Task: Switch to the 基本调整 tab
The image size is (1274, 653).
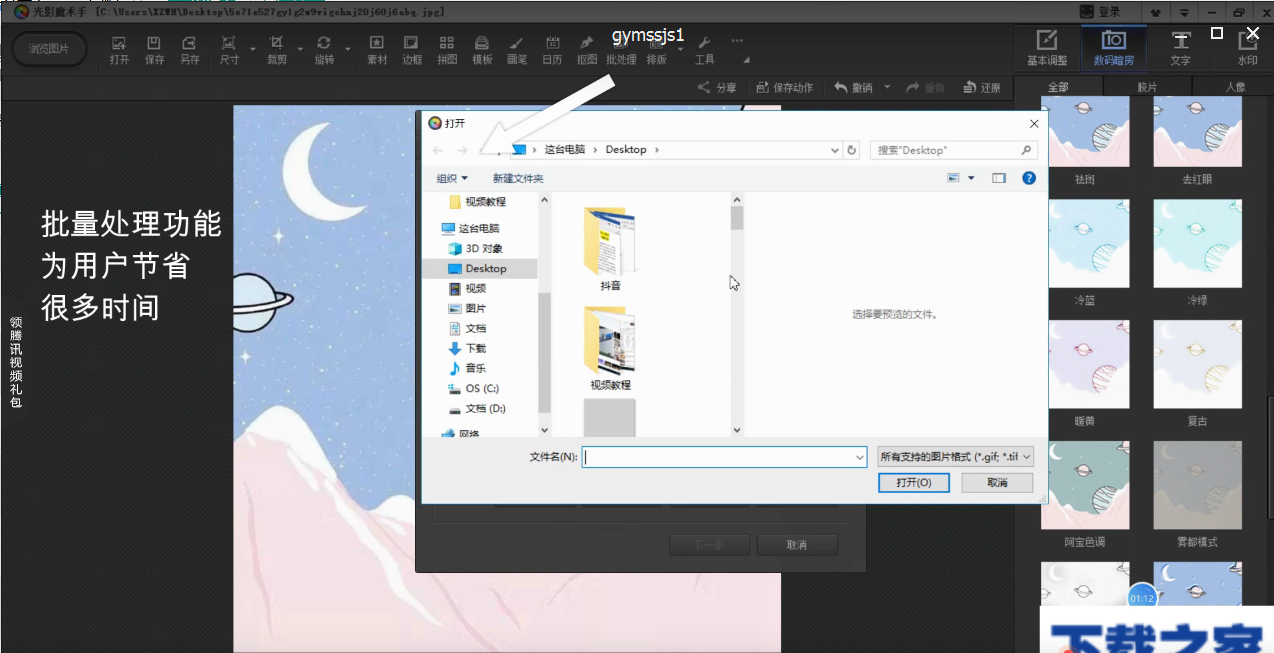Action: click(x=1047, y=48)
